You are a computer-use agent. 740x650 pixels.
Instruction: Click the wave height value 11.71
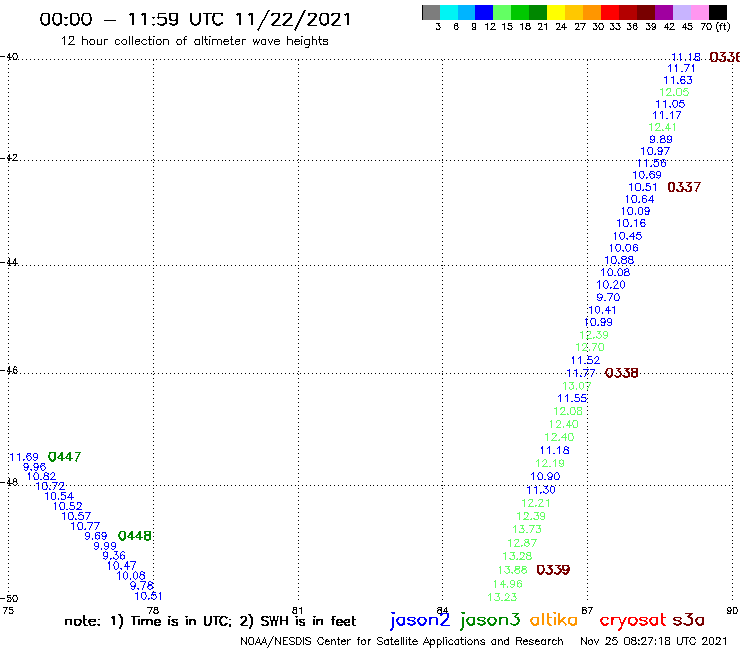tap(681, 68)
